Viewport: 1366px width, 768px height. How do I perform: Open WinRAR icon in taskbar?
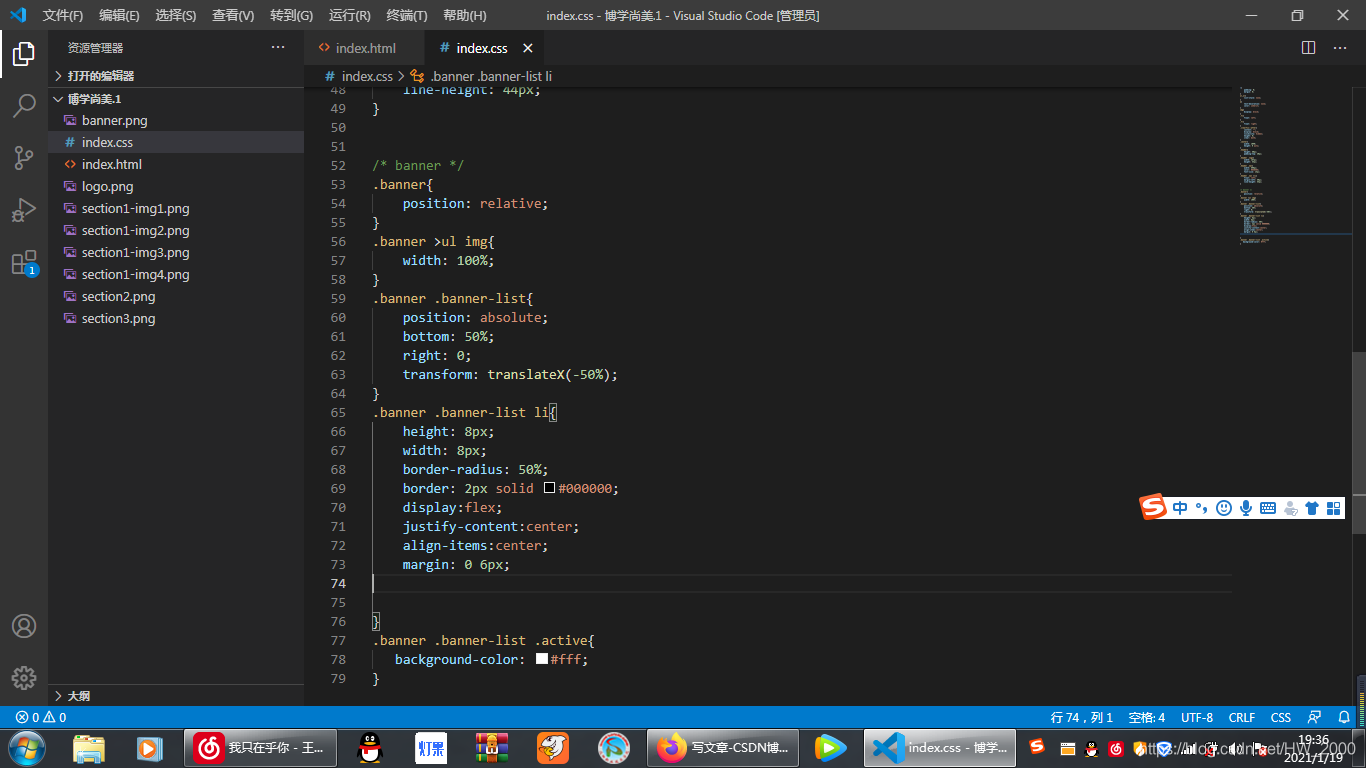[x=491, y=747]
